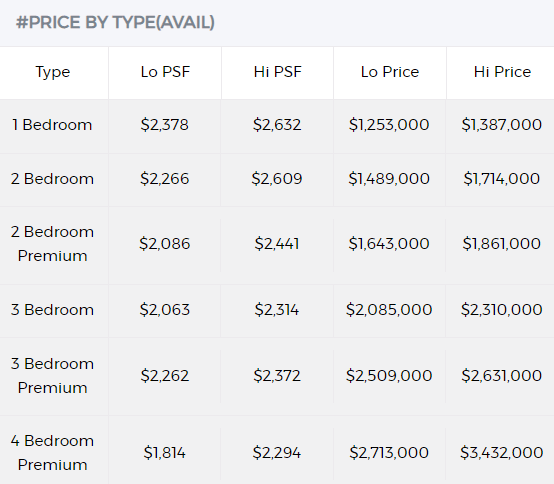Click the $1,643,000 Lo Price cell
554x484 pixels.
point(389,244)
